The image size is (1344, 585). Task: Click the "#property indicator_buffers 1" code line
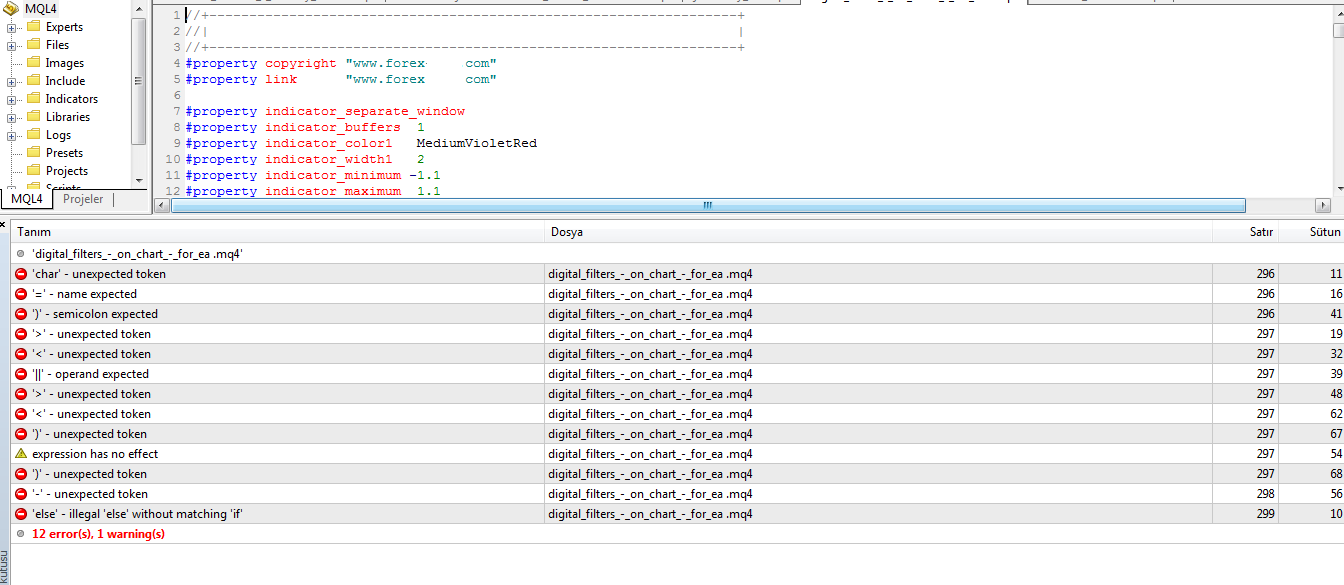pyautogui.click(x=305, y=127)
